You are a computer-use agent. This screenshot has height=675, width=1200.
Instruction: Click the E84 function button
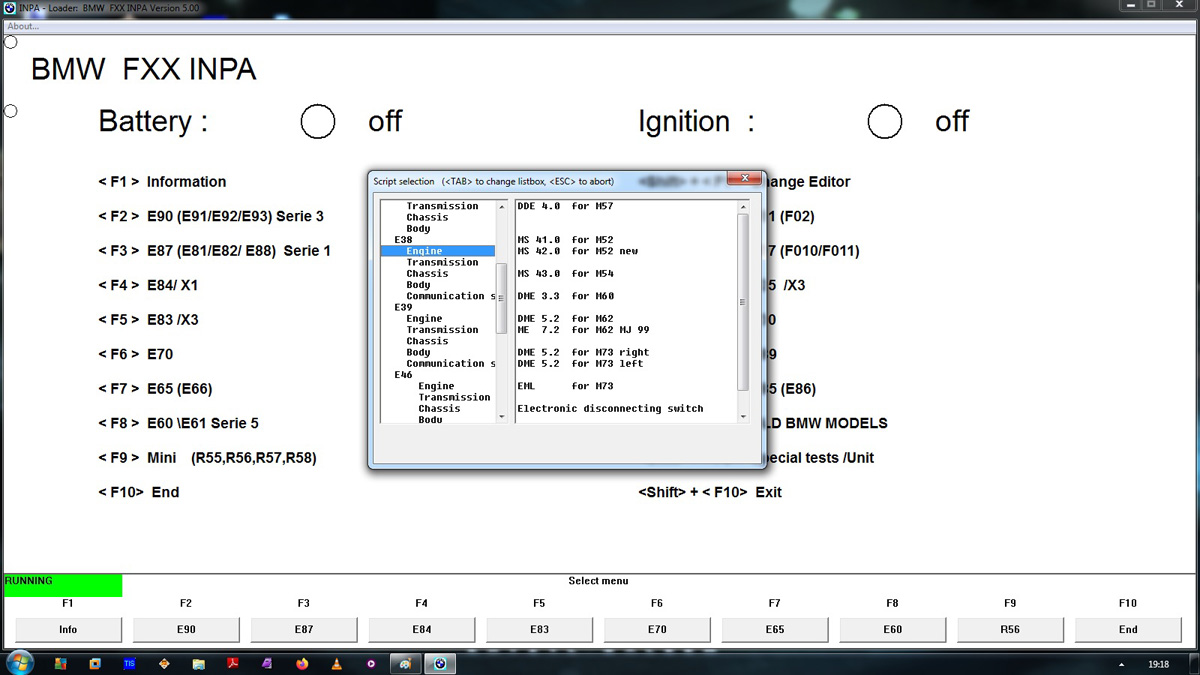422,629
